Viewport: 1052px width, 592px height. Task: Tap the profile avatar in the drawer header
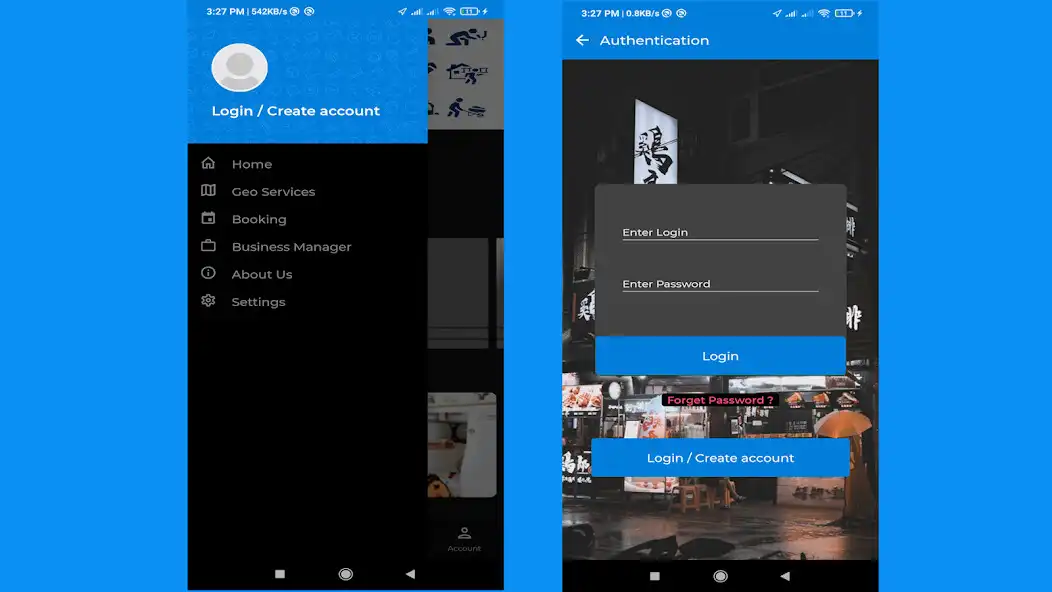(x=239, y=68)
